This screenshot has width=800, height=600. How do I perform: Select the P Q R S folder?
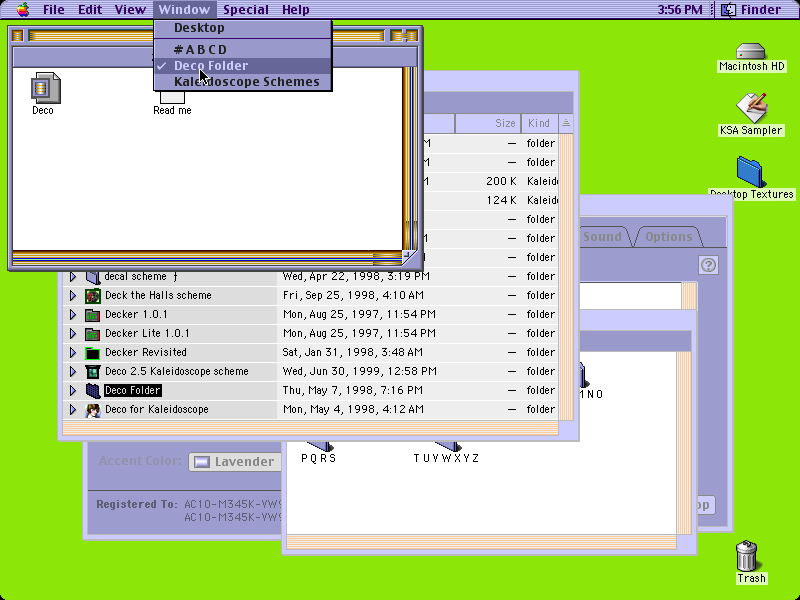(319, 447)
